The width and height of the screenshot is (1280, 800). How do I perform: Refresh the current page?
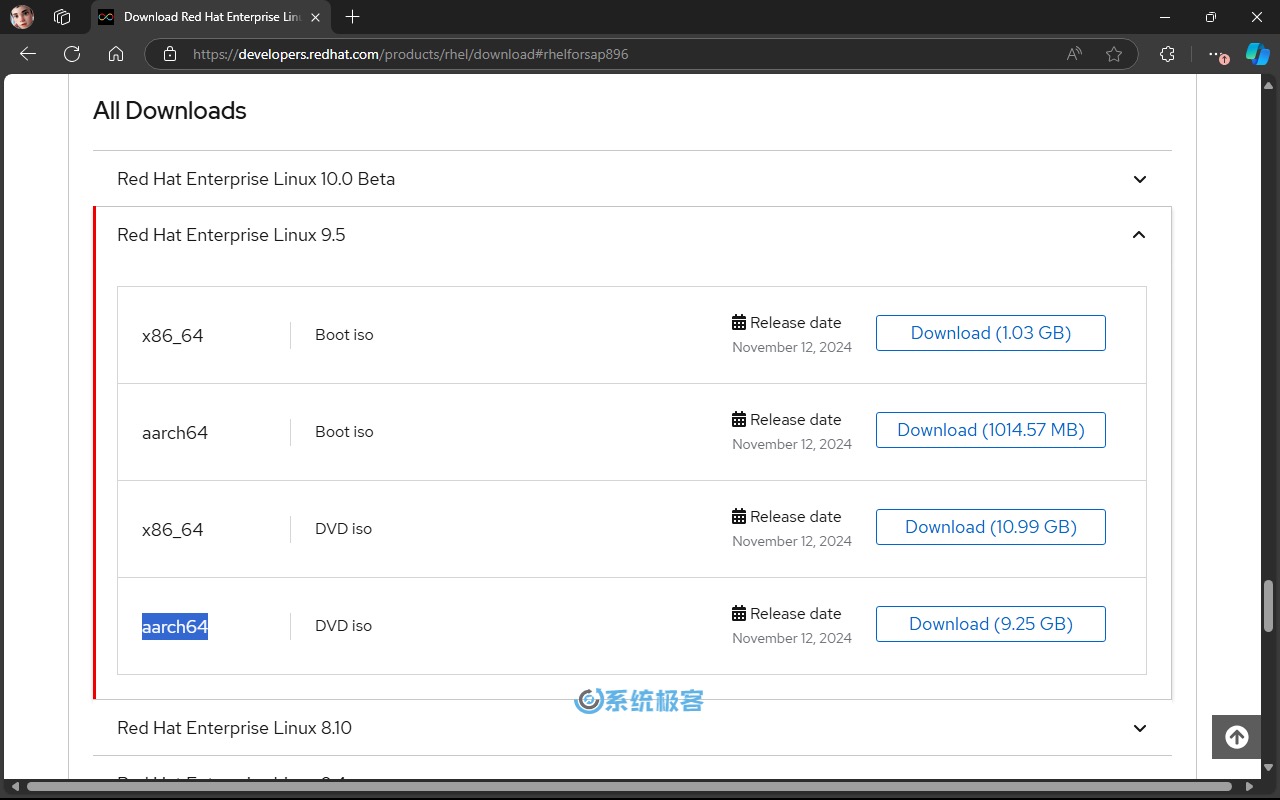pos(72,54)
